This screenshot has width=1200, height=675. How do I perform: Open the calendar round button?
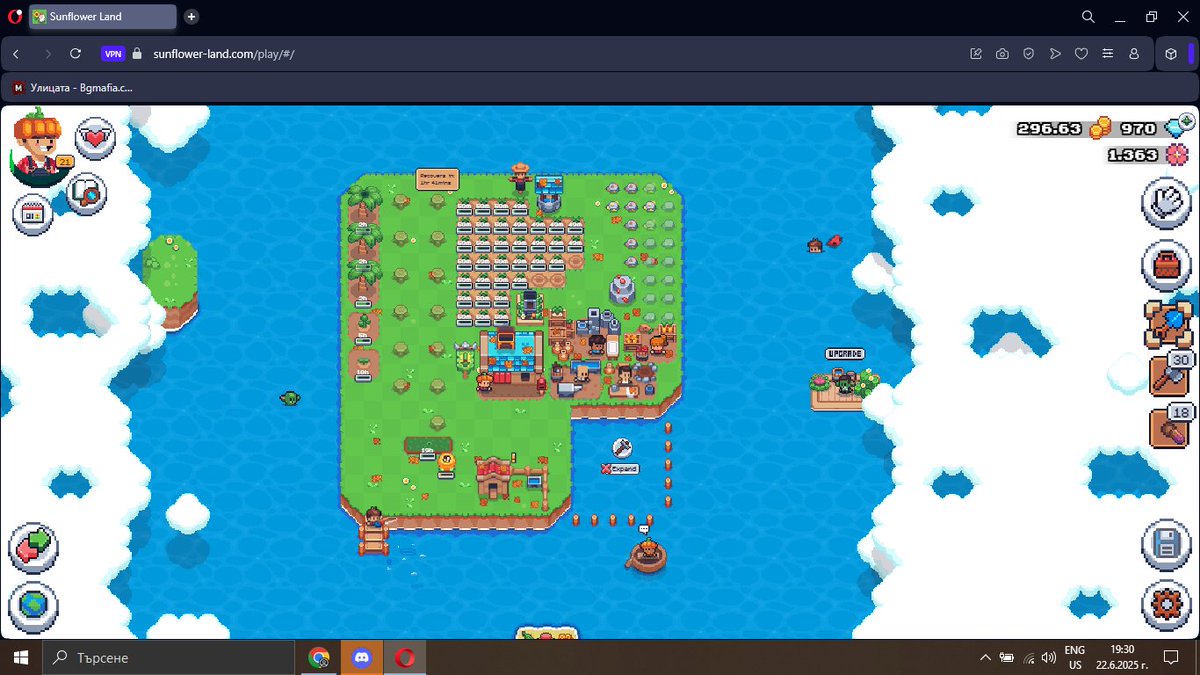pos(33,214)
